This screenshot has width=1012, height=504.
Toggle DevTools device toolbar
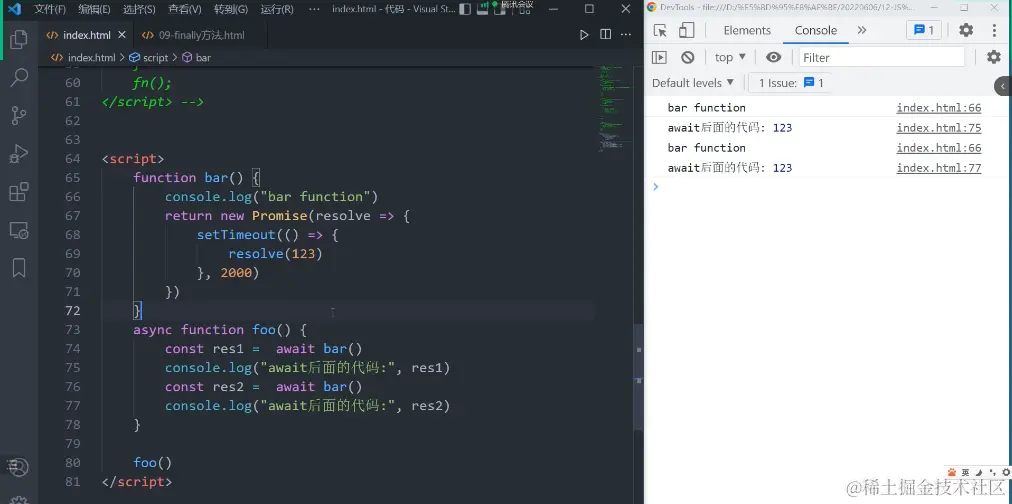(x=687, y=30)
